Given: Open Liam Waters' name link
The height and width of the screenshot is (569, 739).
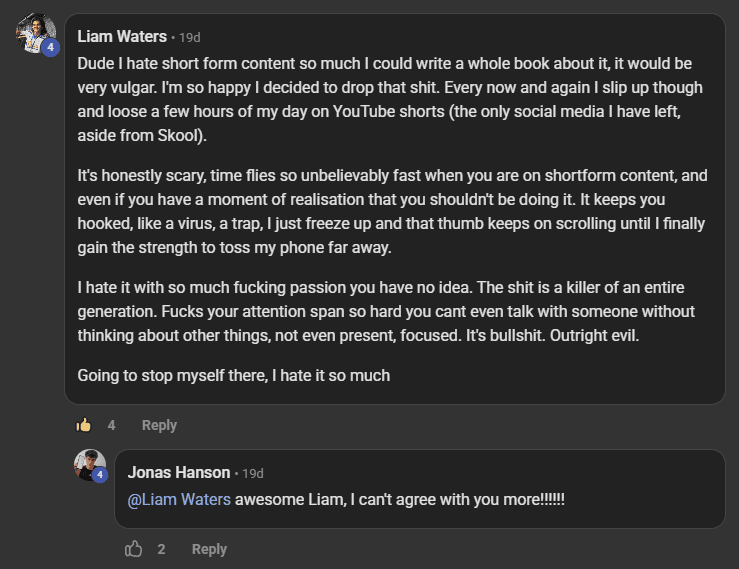Looking at the screenshot, I should coord(123,36).
